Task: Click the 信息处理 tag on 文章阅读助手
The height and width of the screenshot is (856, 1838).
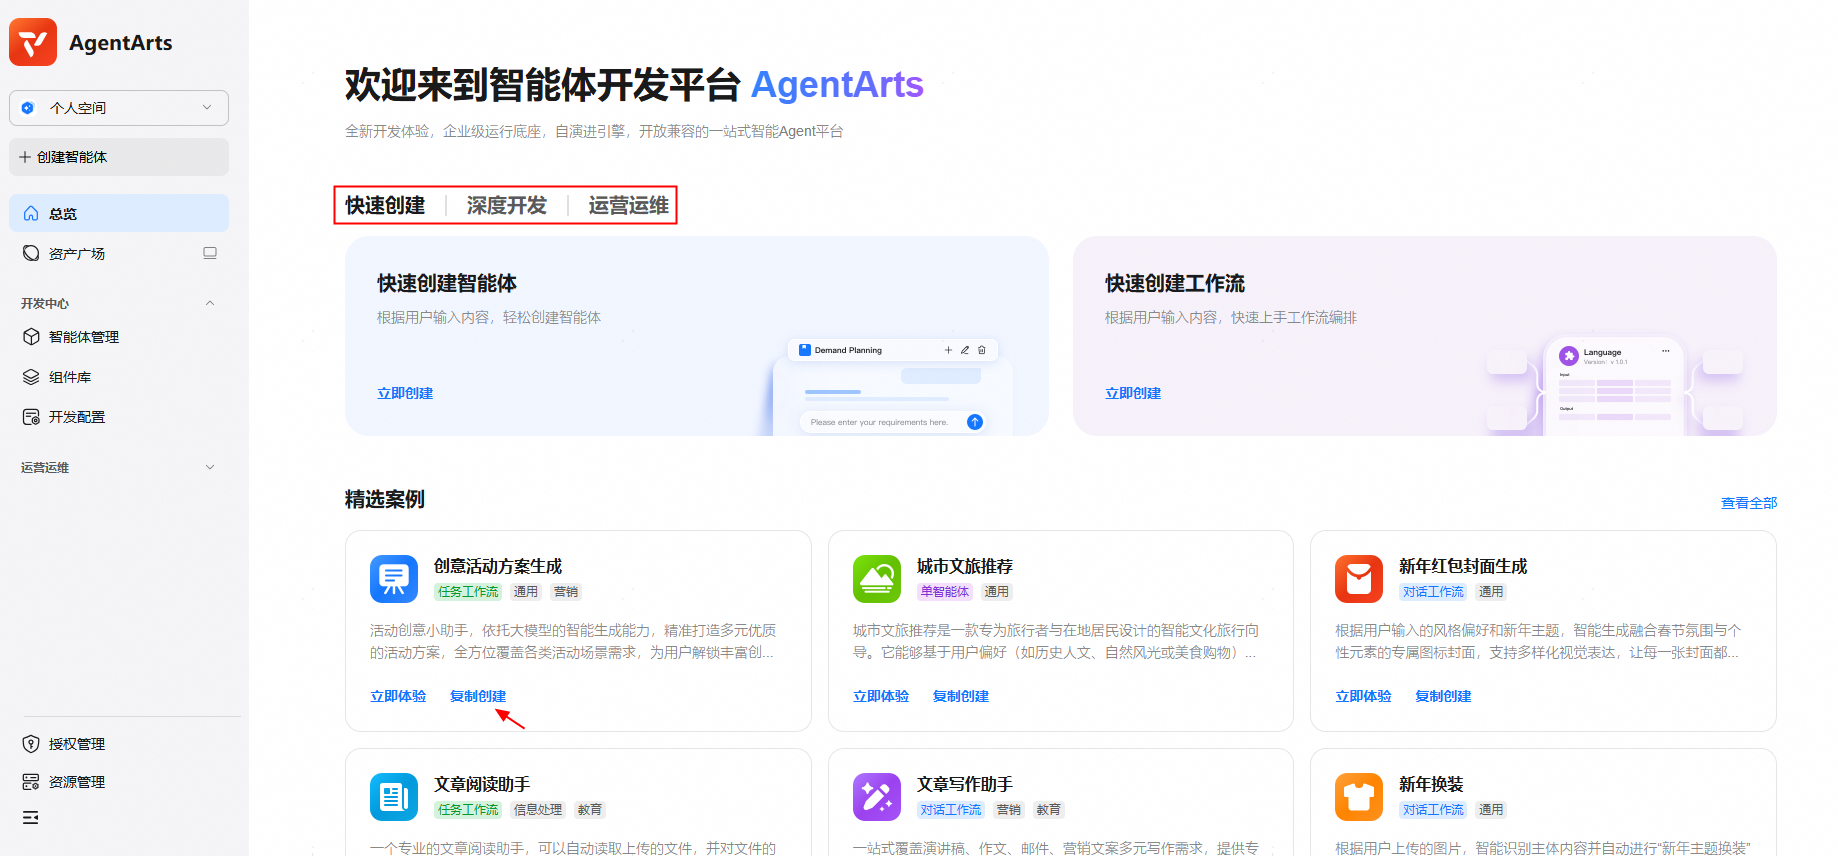Action: pyautogui.click(x=538, y=810)
